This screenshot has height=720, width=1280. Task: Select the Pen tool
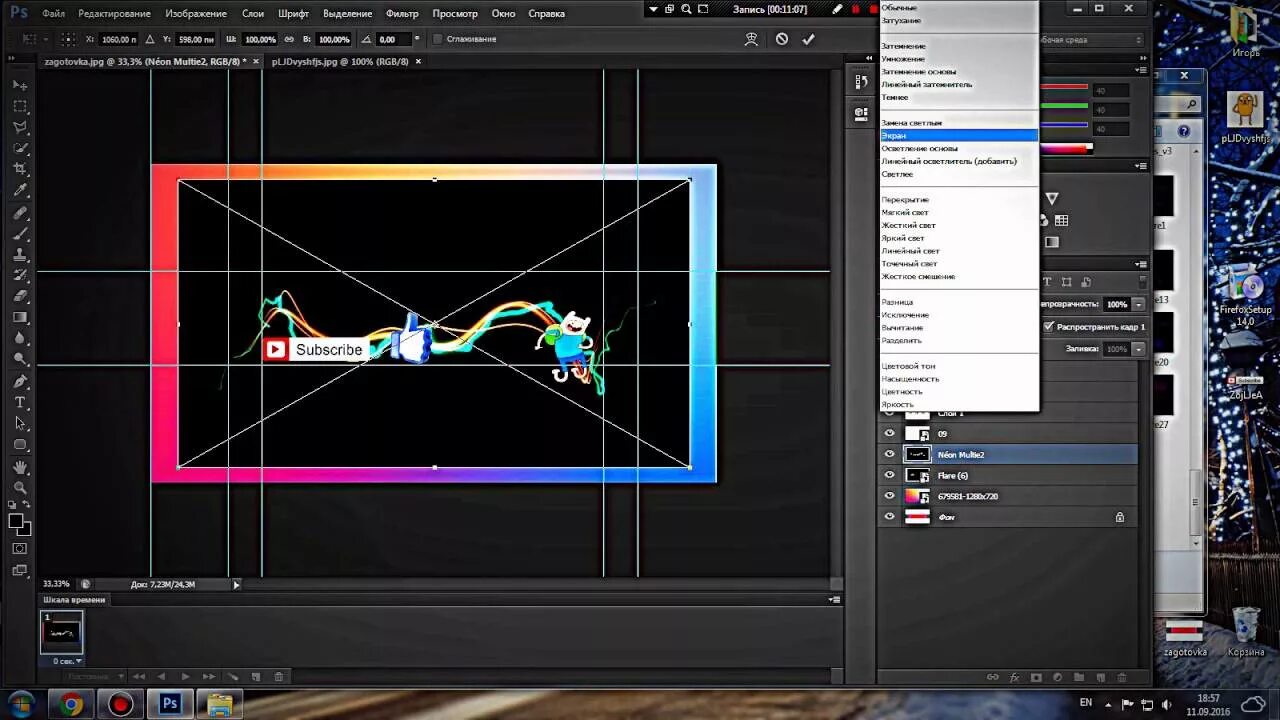tap(20, 382)
